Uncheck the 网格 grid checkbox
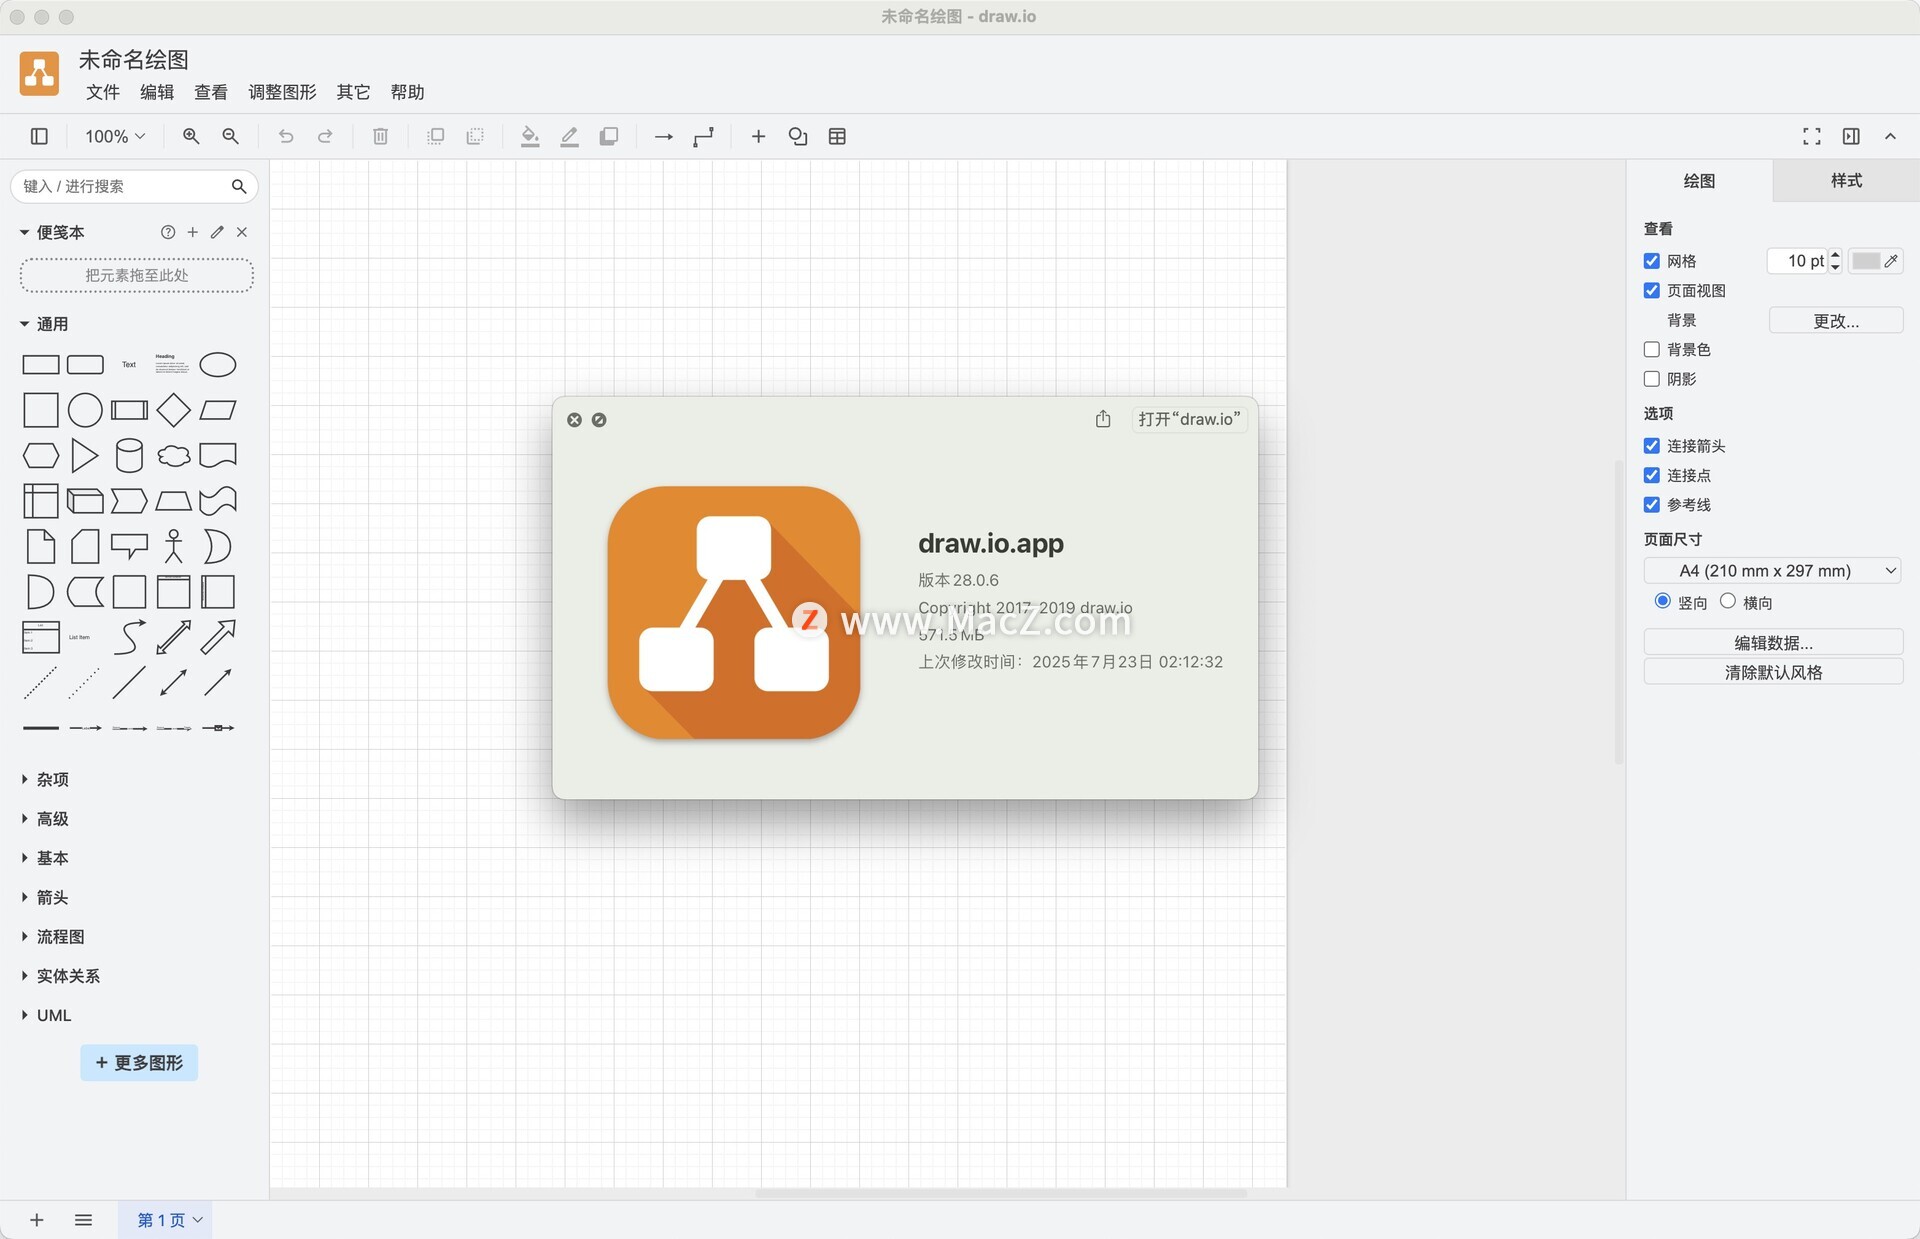Screen dimensions: 1920x1239 point(1652,261)
